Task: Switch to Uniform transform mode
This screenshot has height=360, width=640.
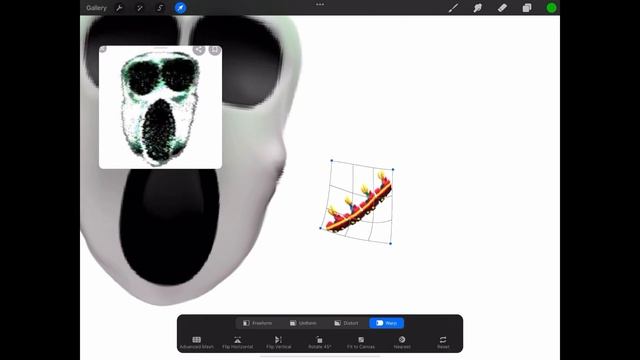Action: [303, 323]
